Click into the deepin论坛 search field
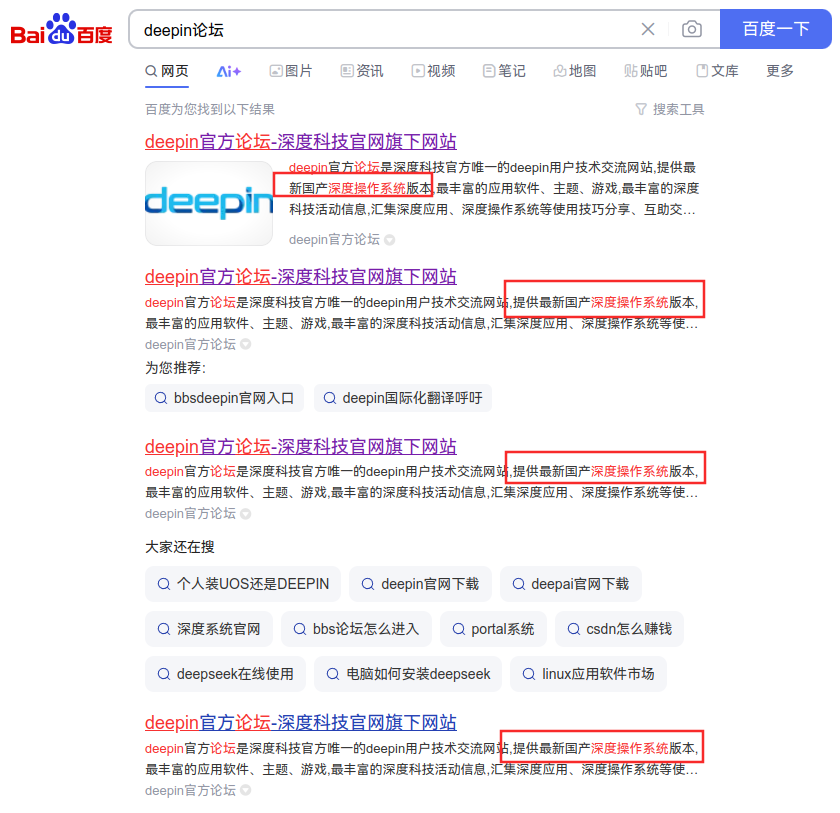The height and width of the screenshot is (813, 840). click(386, 29)
